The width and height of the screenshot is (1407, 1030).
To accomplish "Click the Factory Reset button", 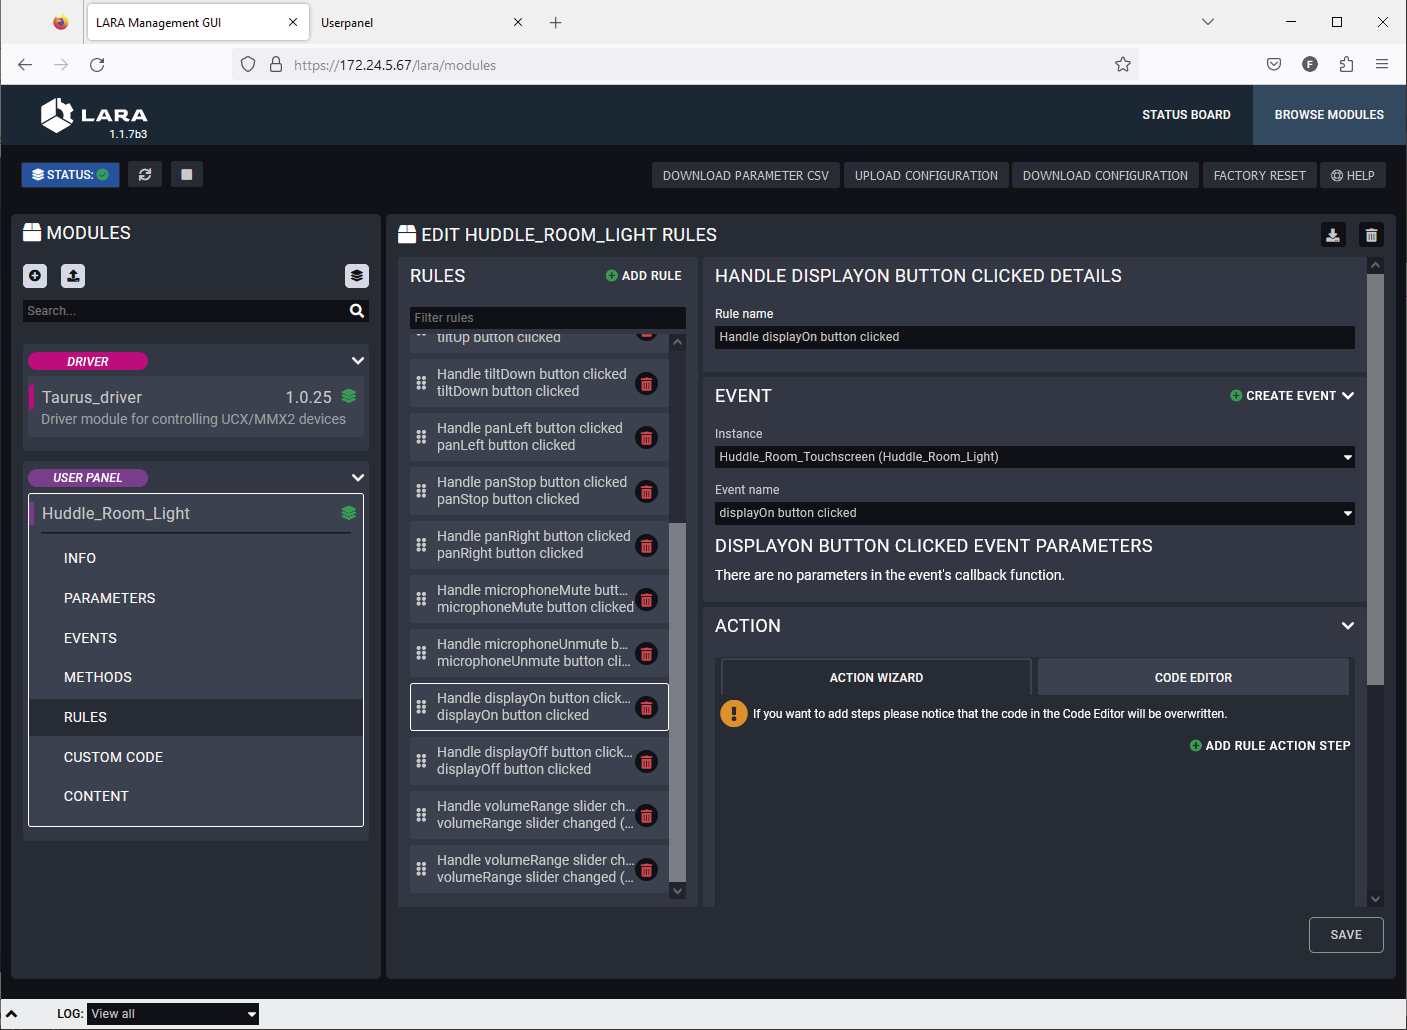I will point(1259,176).
